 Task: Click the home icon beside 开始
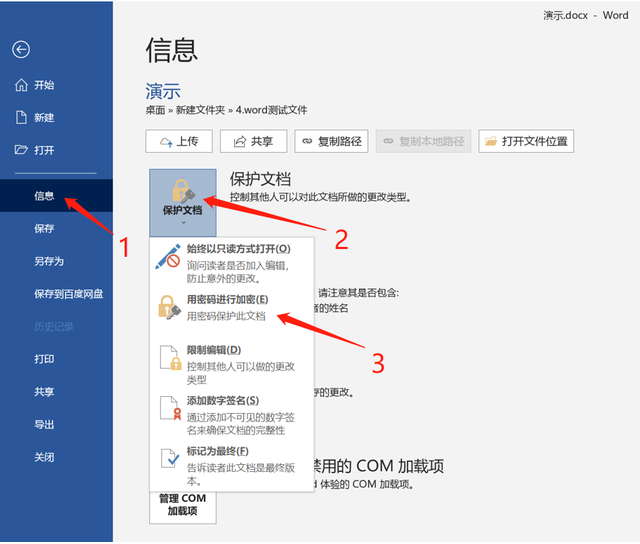21,85
